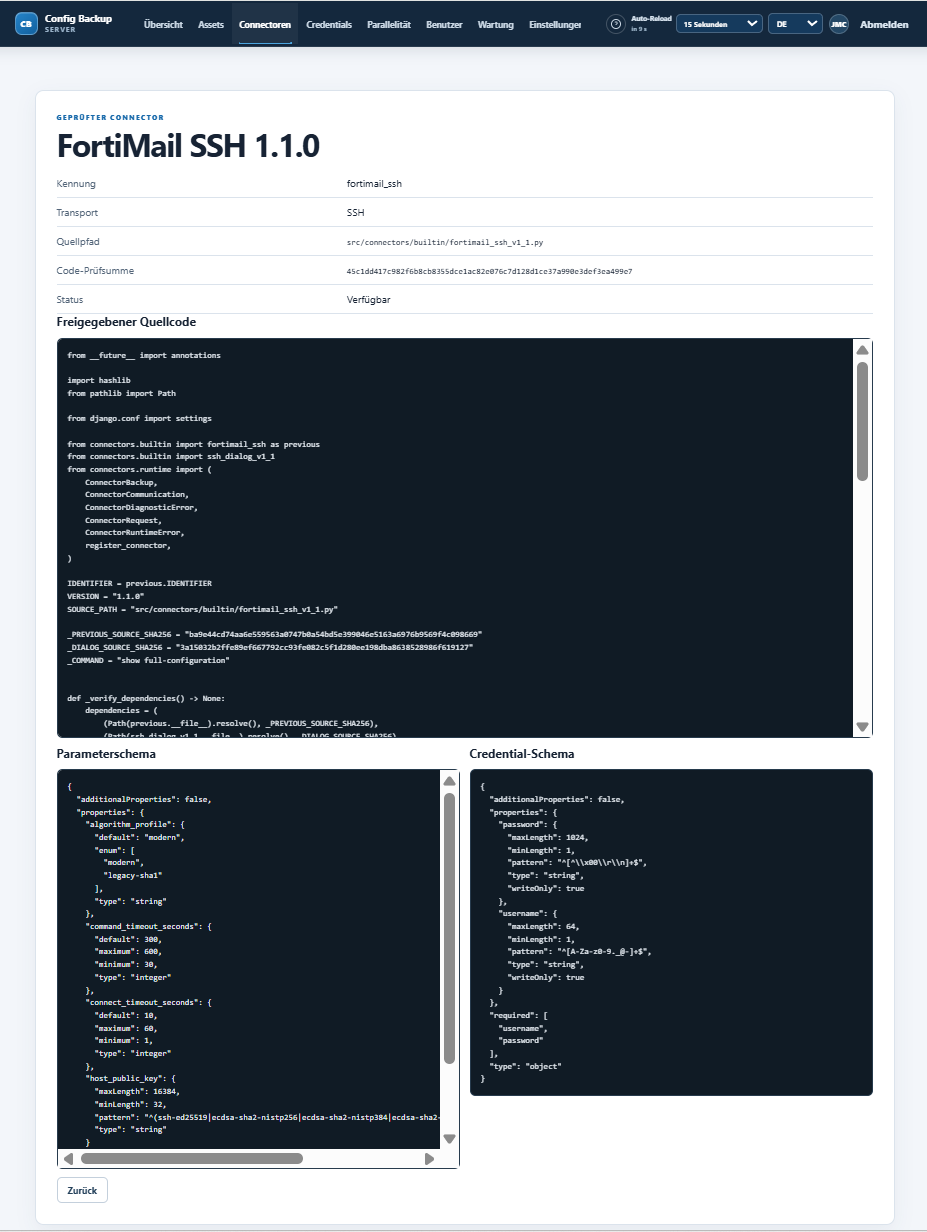The height and width of the screenshot is (1232, 927).
Task: Click Parameterschema scrollbar down arrow
Action: point(449,1139)
